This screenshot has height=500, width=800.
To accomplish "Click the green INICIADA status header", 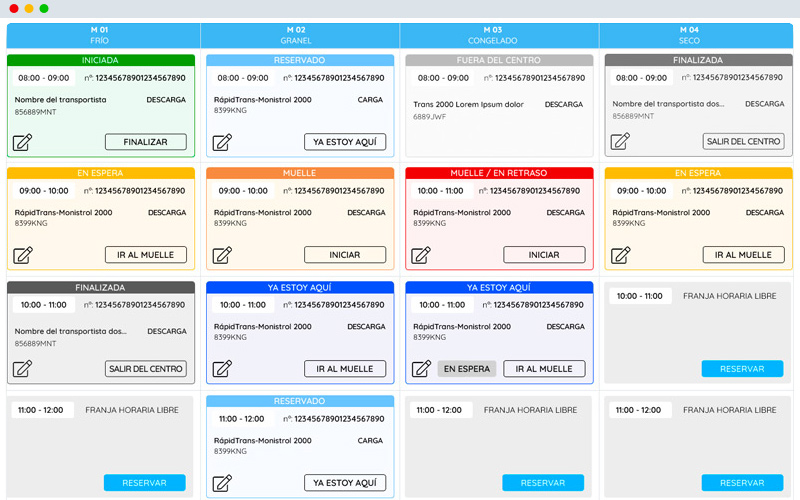I will pyautogui.click(x=101, y=60).
